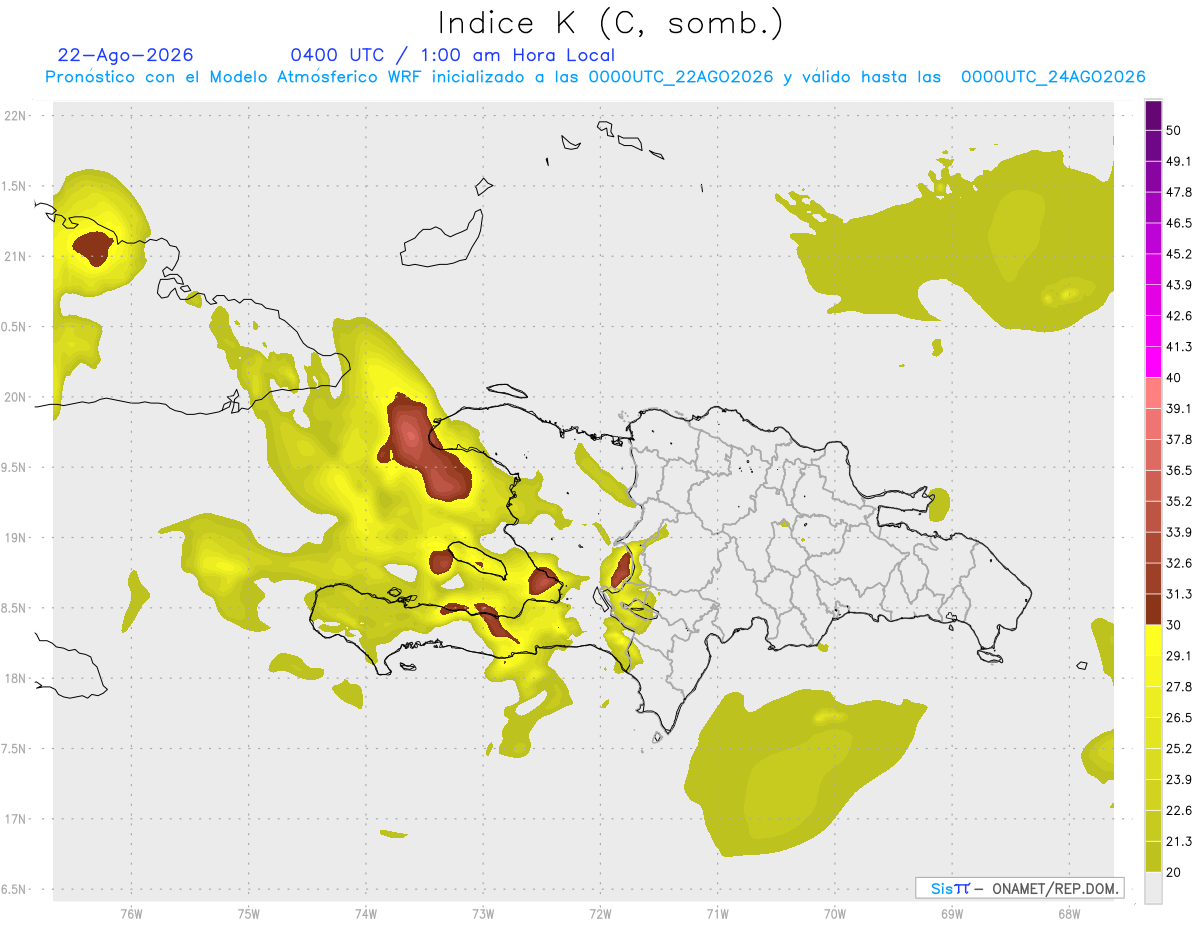The image size is (1200, 927).
Task: Click the 68W longitude label
Action: pos(1069,913)
